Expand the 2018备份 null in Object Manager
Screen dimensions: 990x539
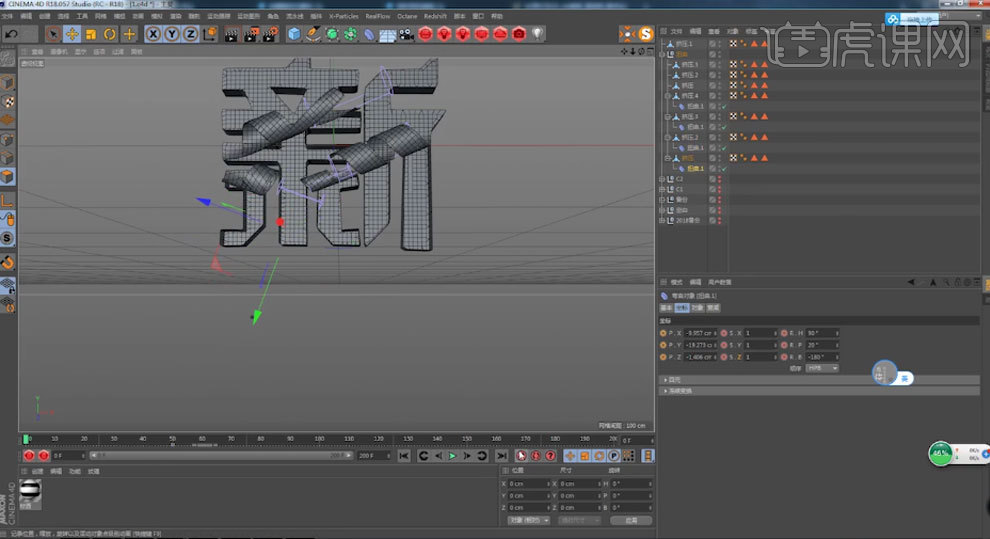[662, 221]
